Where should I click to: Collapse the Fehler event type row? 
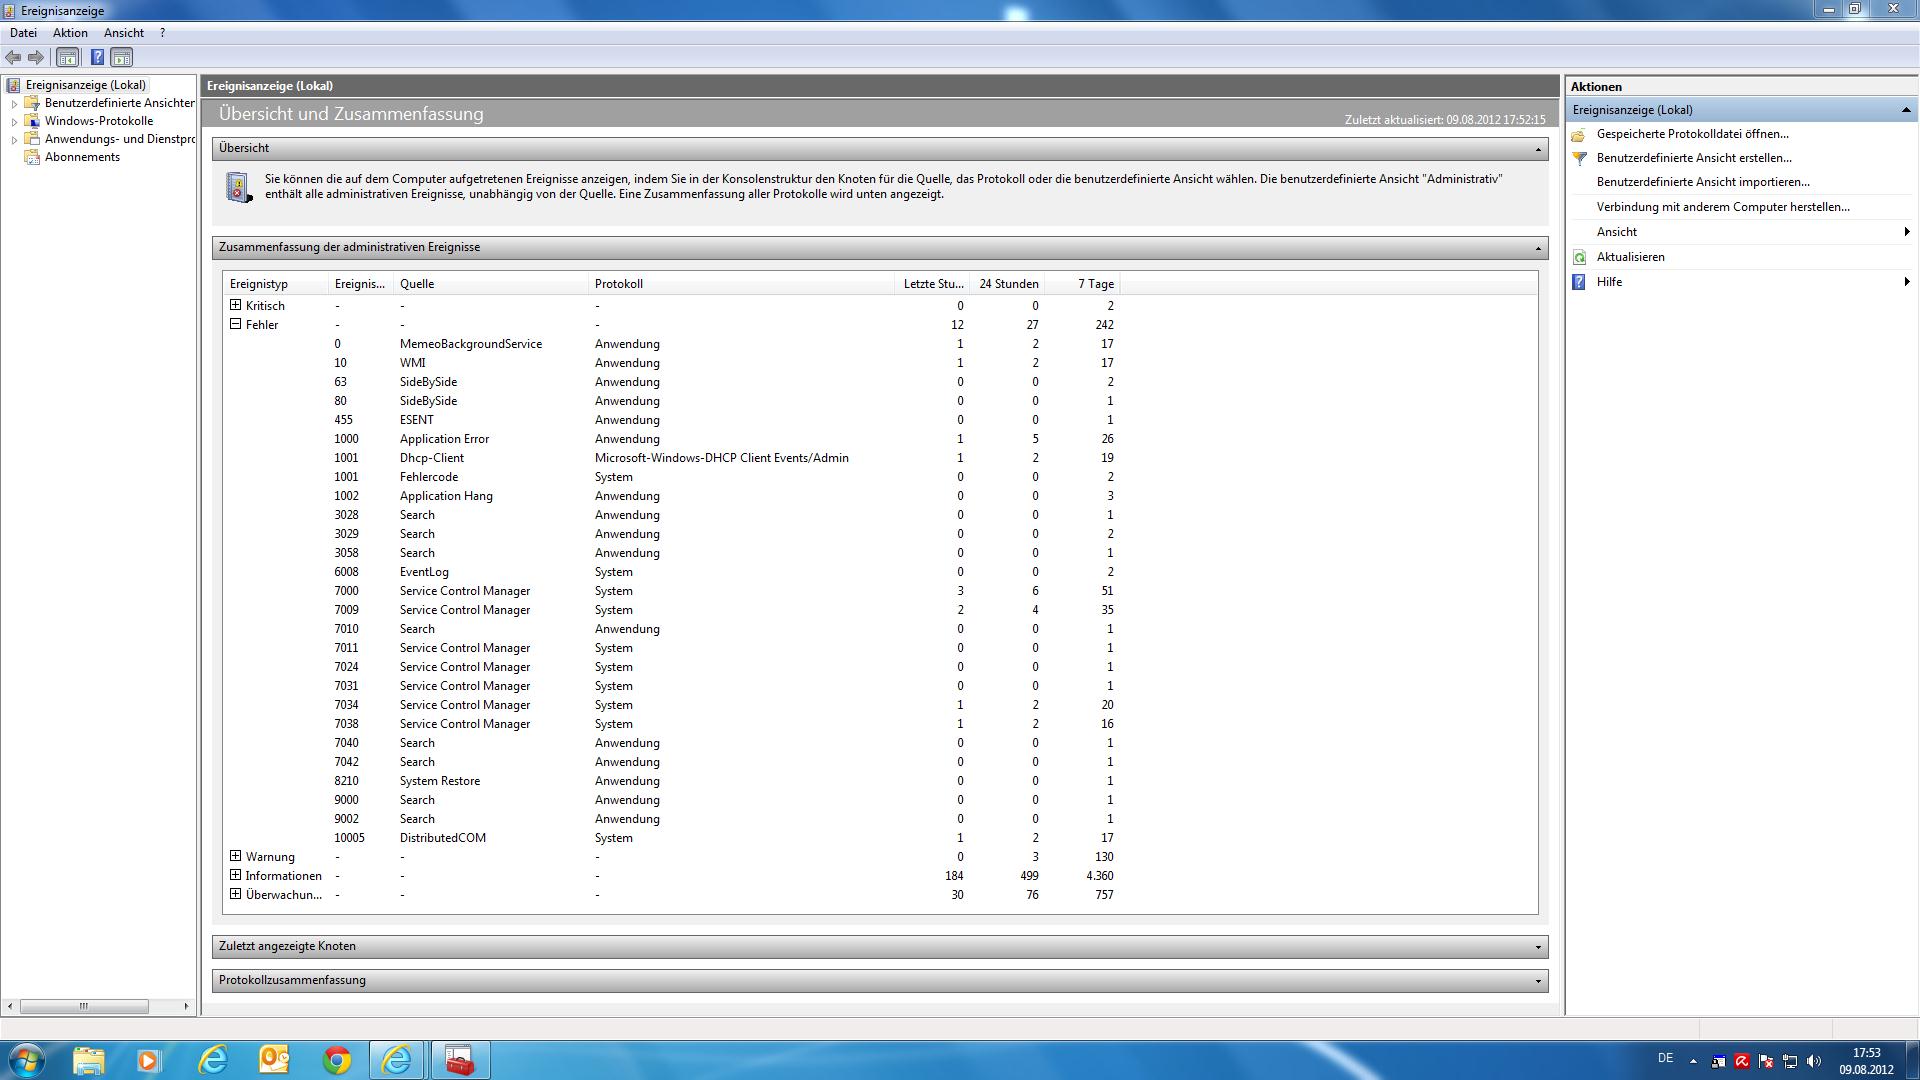click(x=236, y=324)
